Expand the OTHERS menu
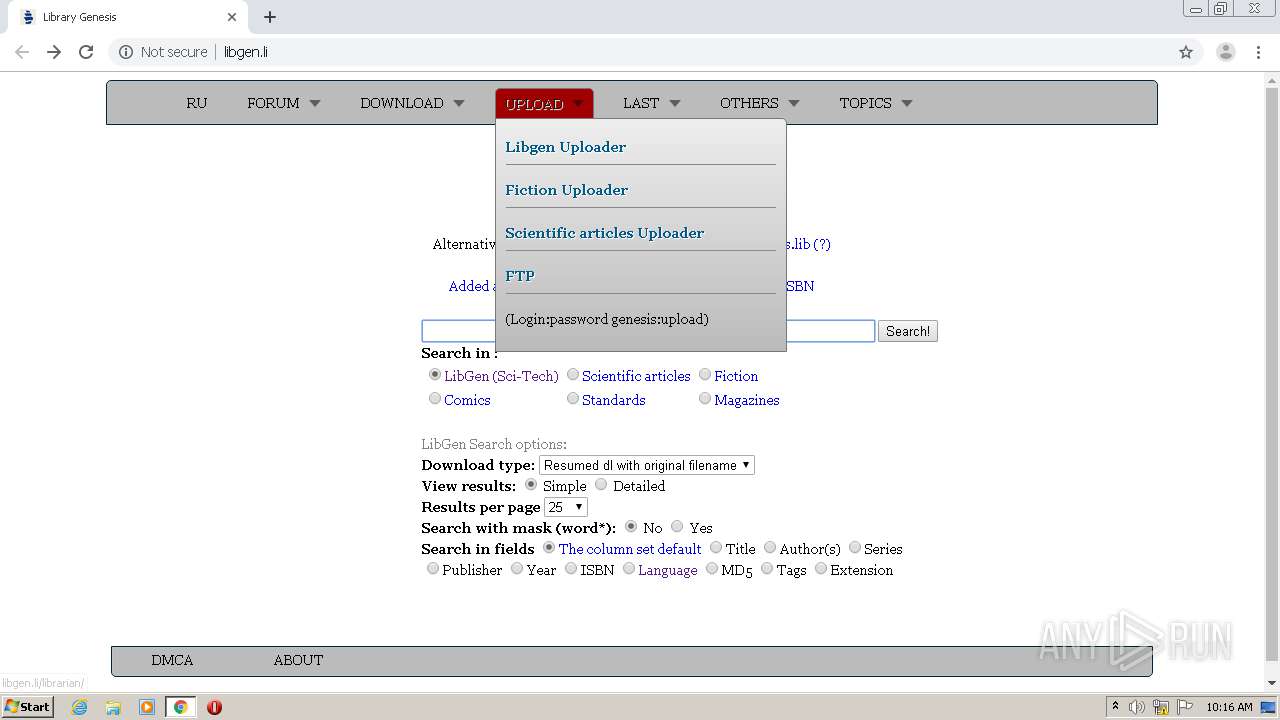 tap(759, 103)
